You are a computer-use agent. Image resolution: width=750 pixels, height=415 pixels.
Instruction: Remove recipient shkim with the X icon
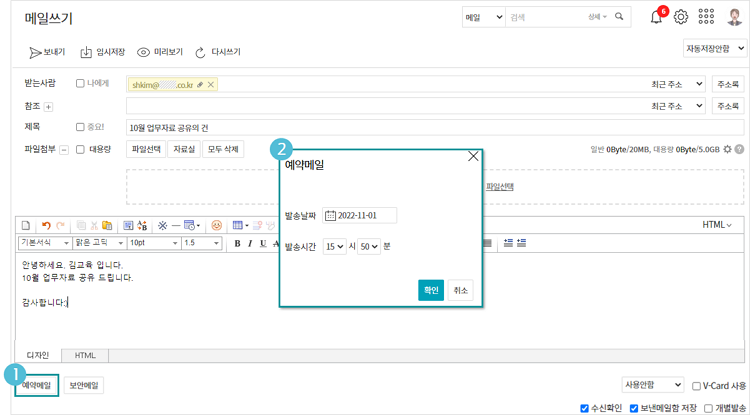(x=210, y=84)
